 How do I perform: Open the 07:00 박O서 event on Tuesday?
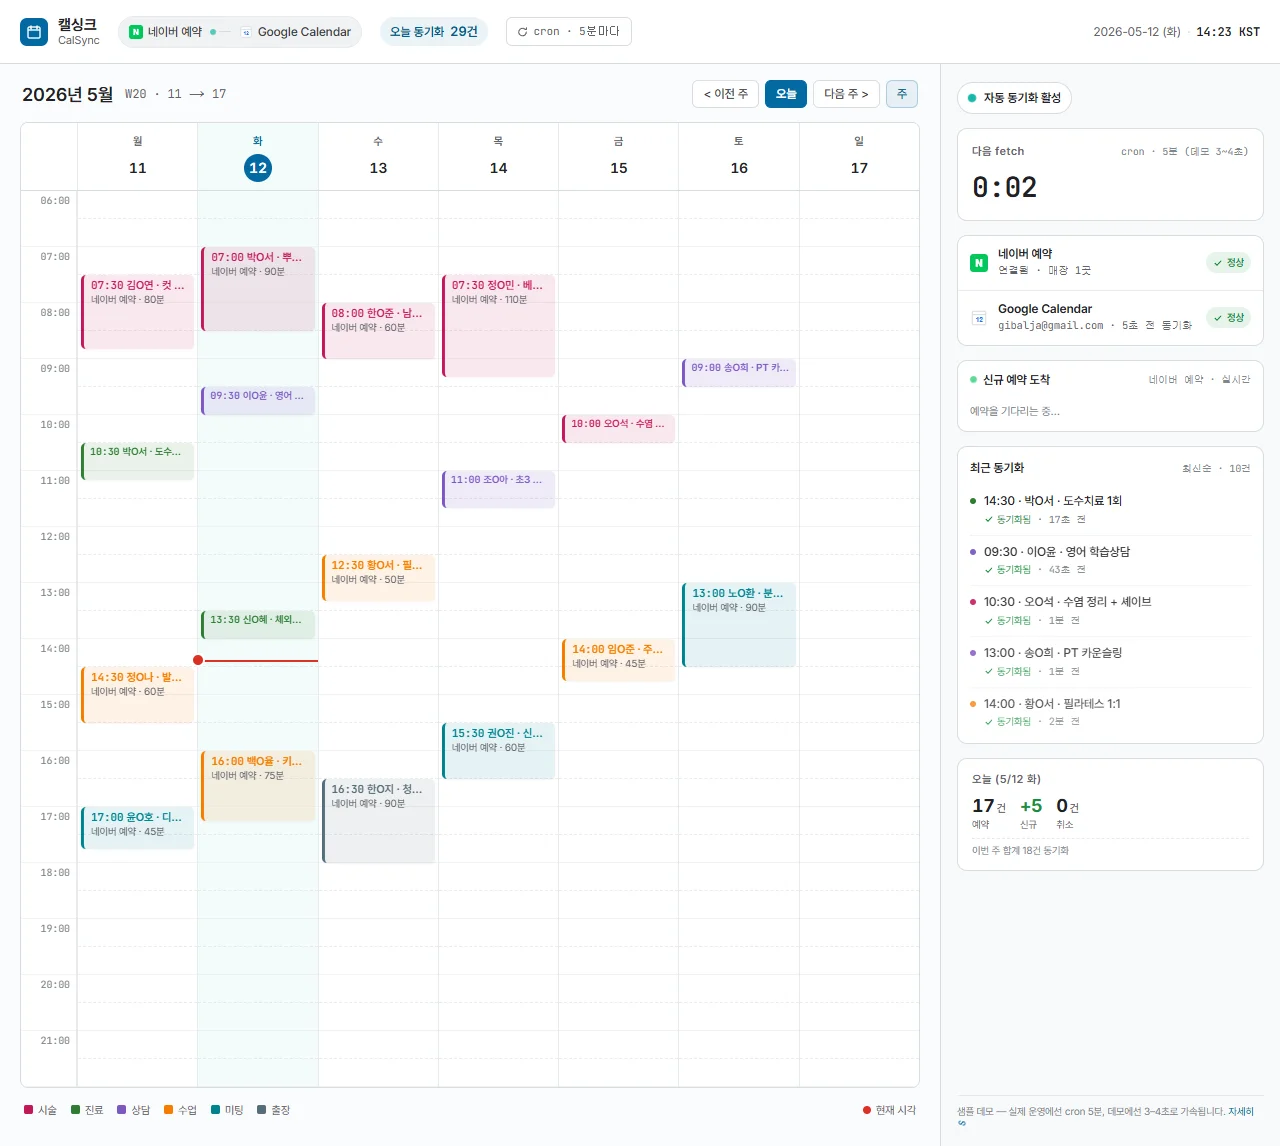[258, 289]
